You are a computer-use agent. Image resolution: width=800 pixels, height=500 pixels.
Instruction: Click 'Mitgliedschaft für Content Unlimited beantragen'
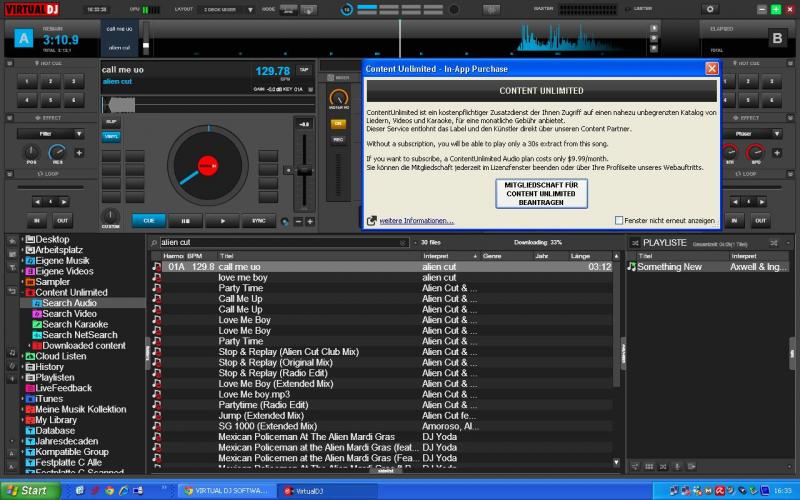541,194
